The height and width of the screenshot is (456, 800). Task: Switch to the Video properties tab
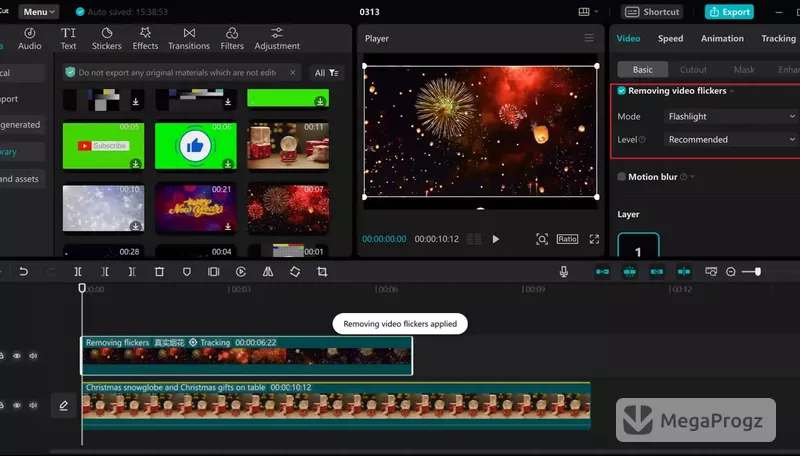coord(628,38)
